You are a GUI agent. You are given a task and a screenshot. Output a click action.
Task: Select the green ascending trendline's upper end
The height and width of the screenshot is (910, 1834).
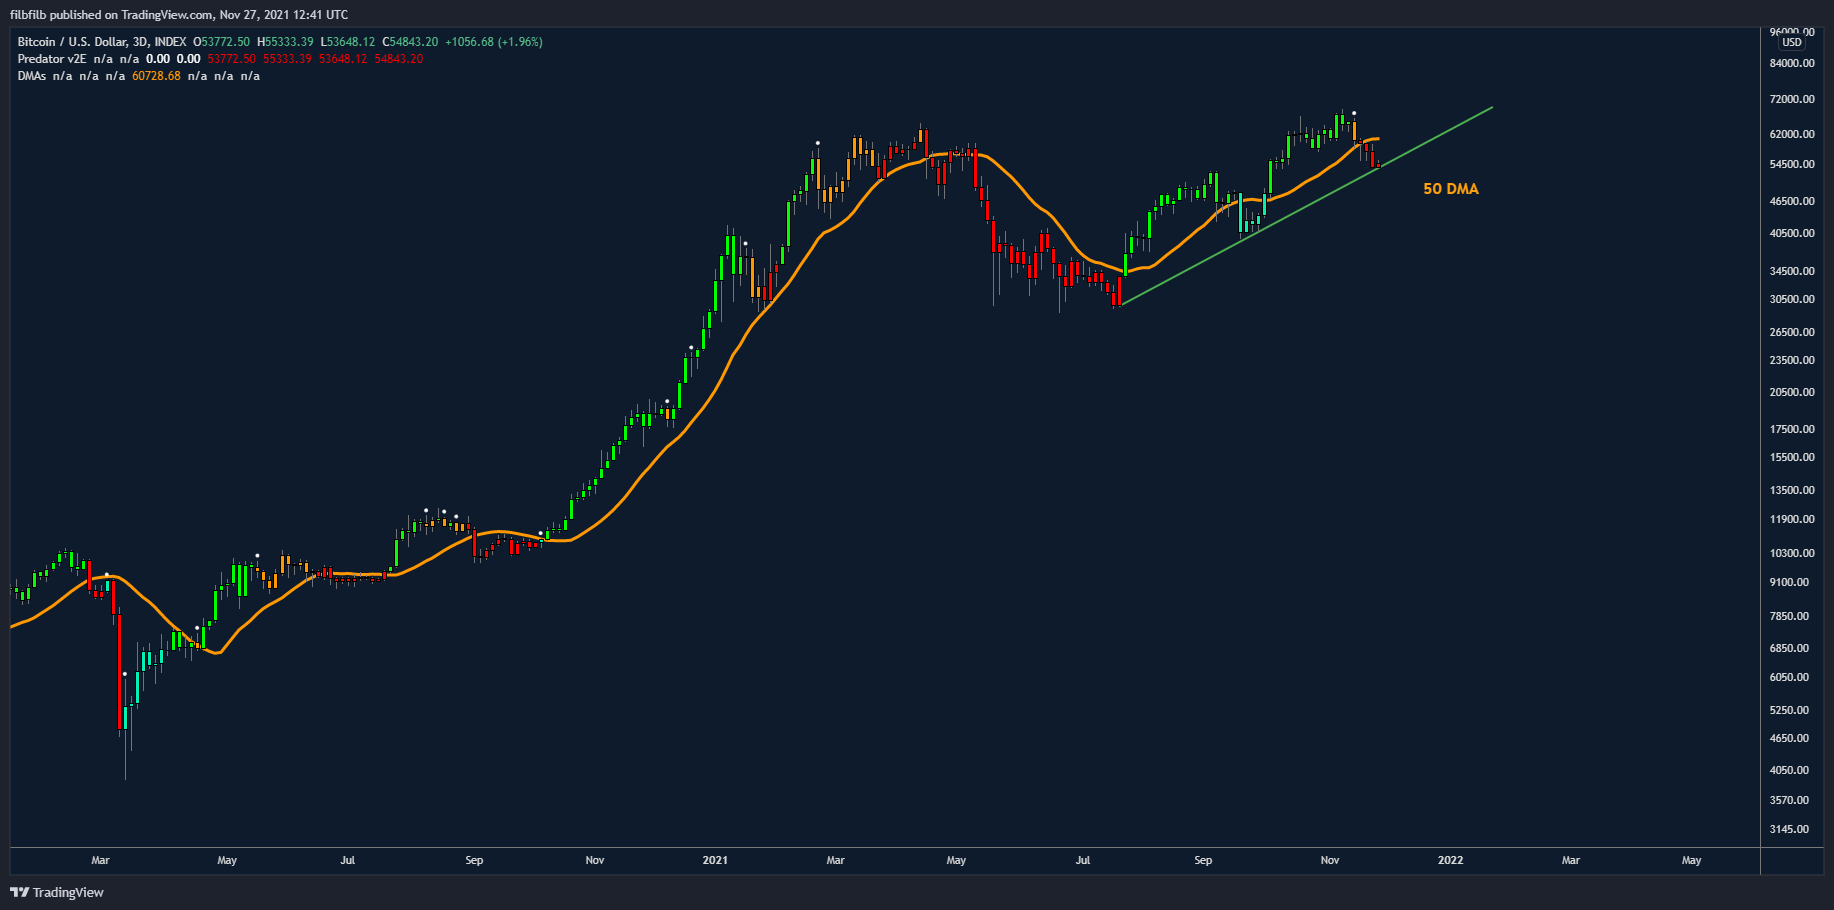click(x=1491, y=108)
